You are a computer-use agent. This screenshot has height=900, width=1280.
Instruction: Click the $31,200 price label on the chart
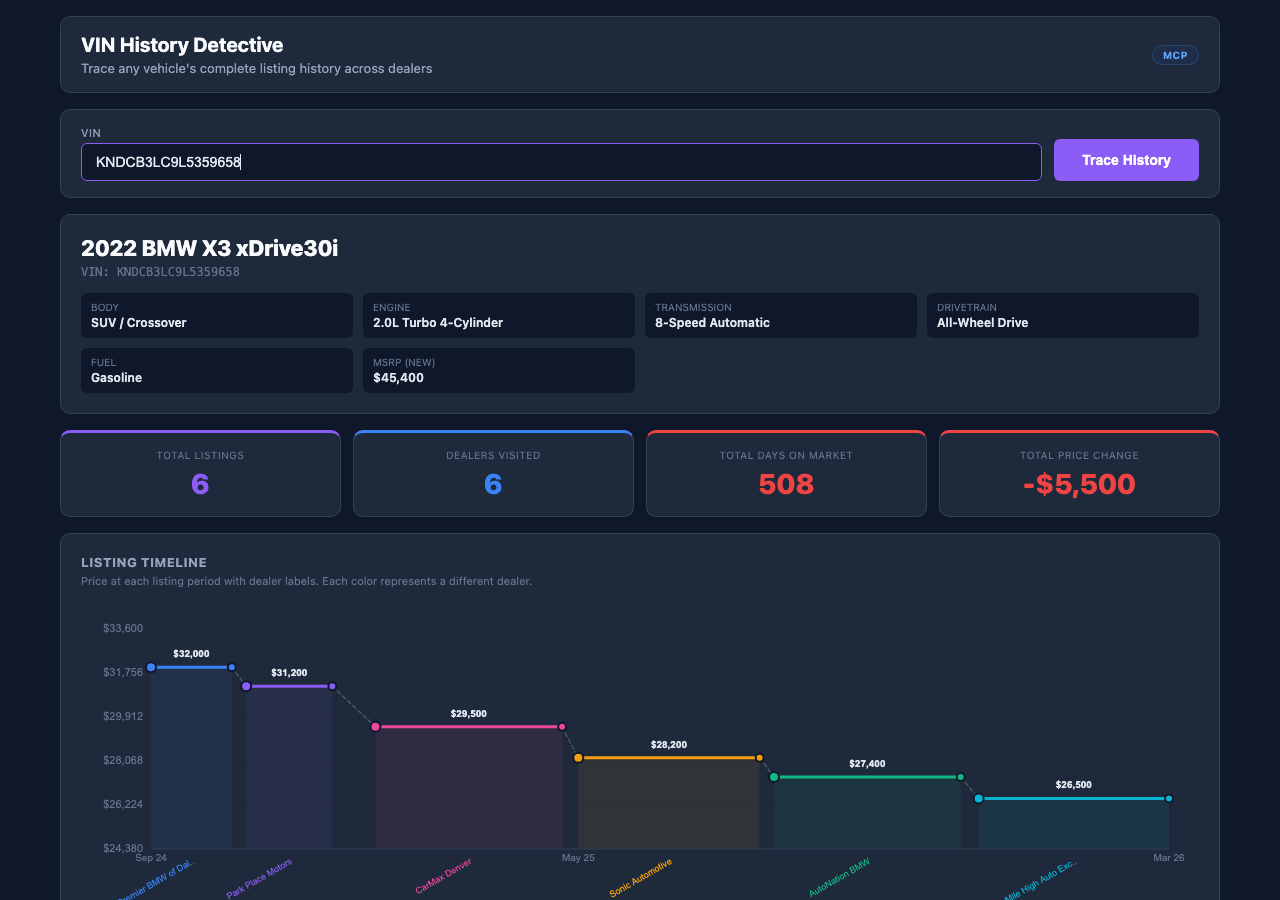tap(289, 673)
